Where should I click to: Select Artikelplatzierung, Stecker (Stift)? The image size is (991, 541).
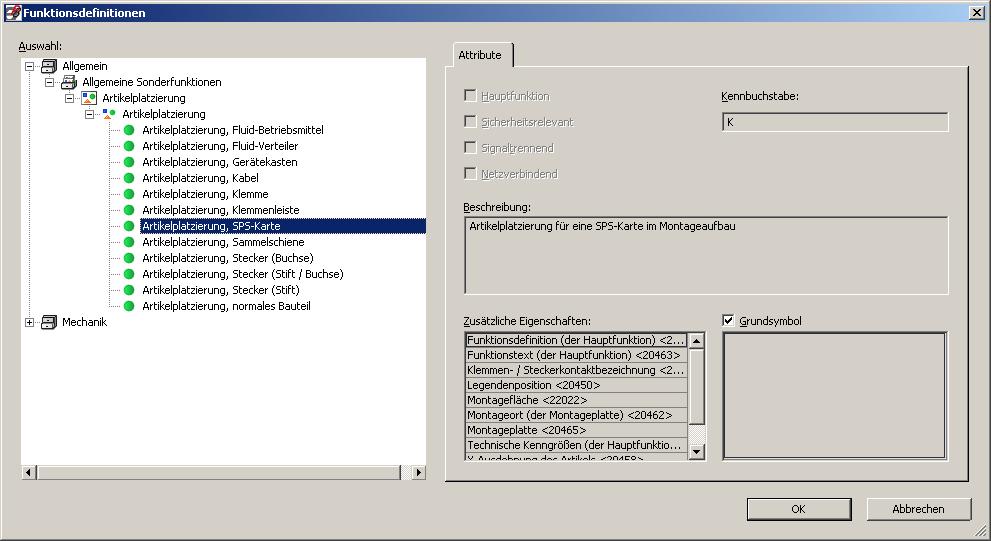pyautogui.click(x=221, y=290)
